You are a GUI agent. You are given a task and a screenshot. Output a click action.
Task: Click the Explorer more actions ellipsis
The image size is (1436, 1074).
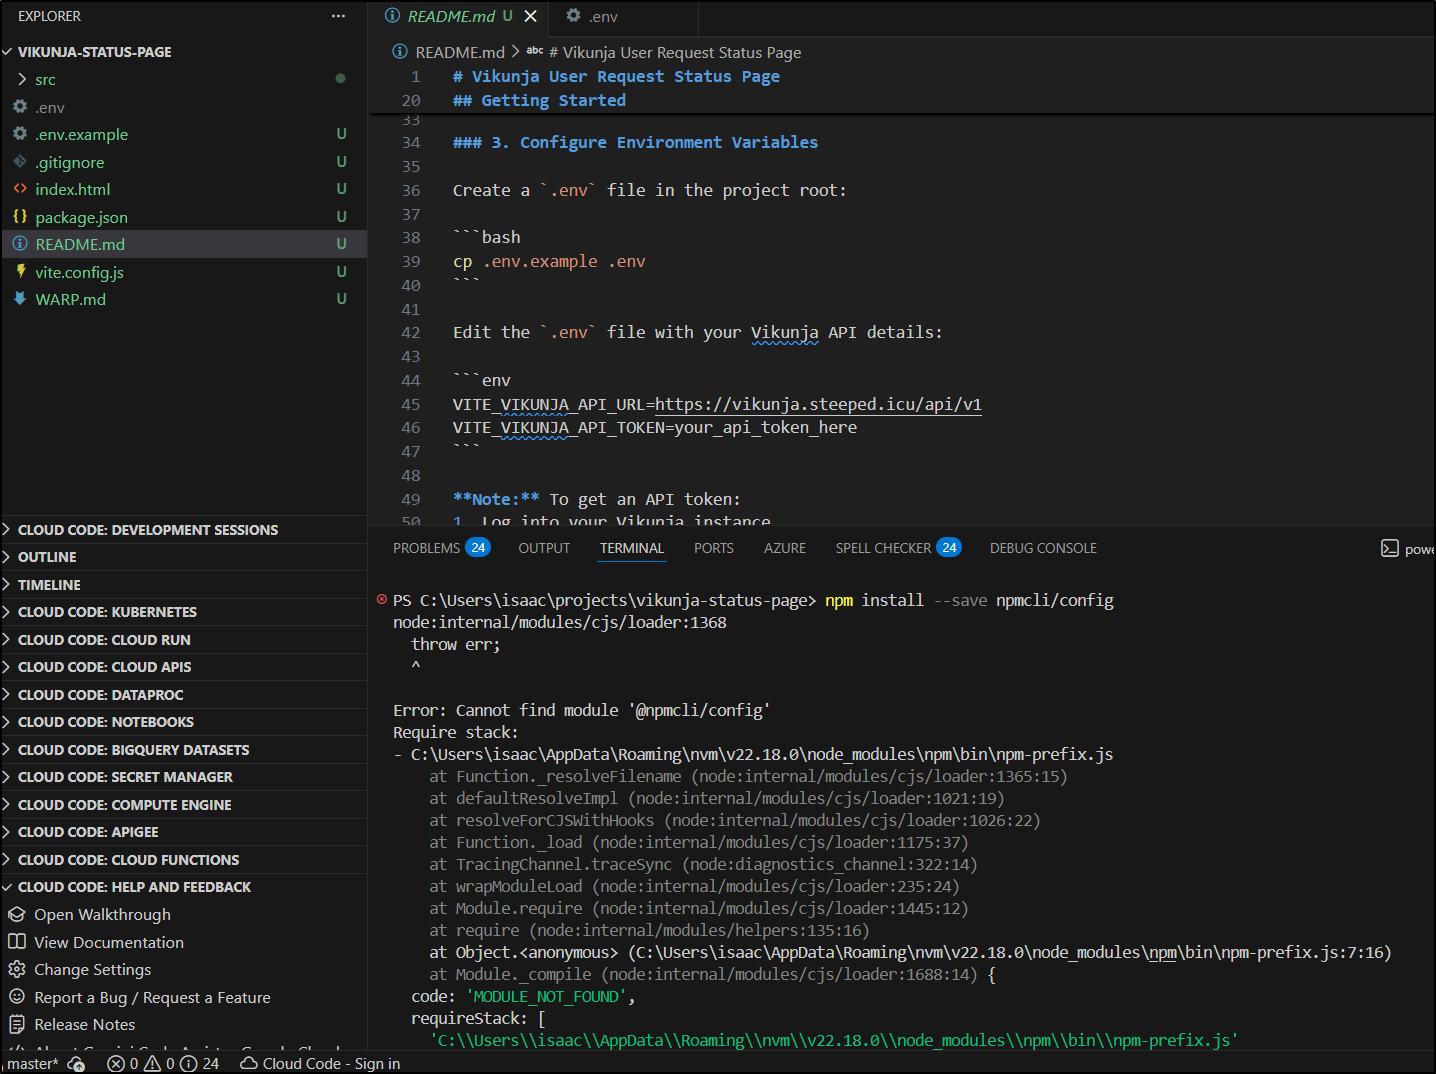tap(338, 16)
